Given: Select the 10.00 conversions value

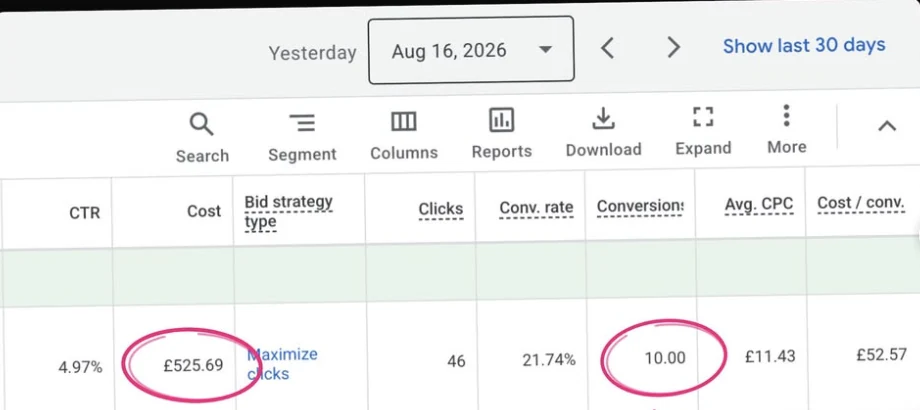Looking at the screenshot, I should (665, 358).
